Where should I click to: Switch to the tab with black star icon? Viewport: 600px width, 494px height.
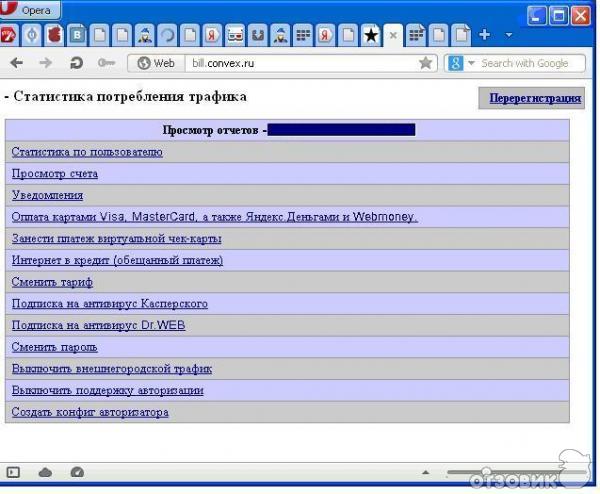(x=371, y=35)
